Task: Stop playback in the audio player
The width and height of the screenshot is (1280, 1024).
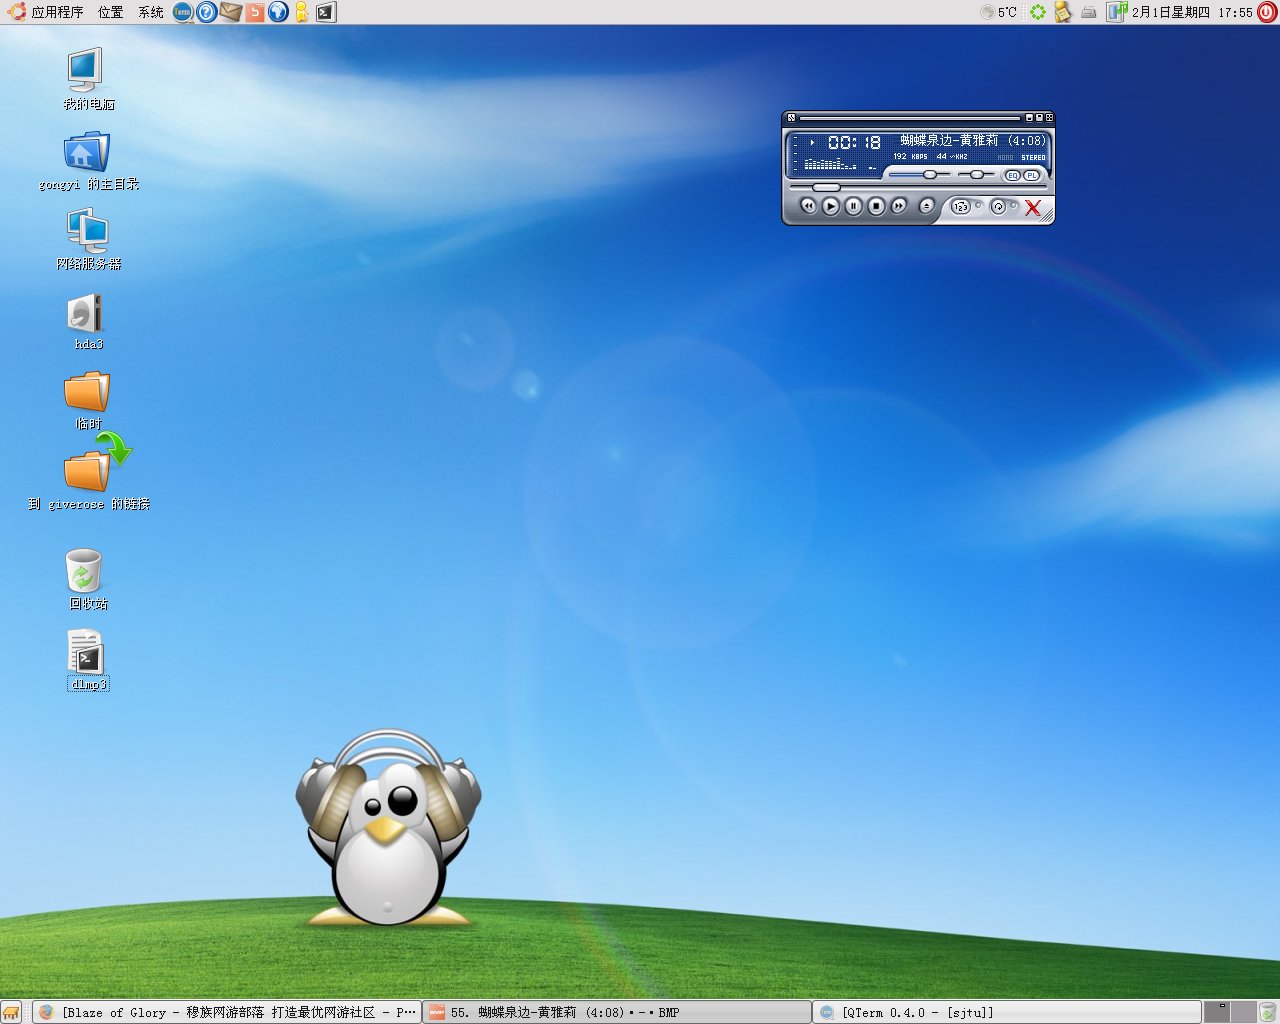Action: (876, 206)
